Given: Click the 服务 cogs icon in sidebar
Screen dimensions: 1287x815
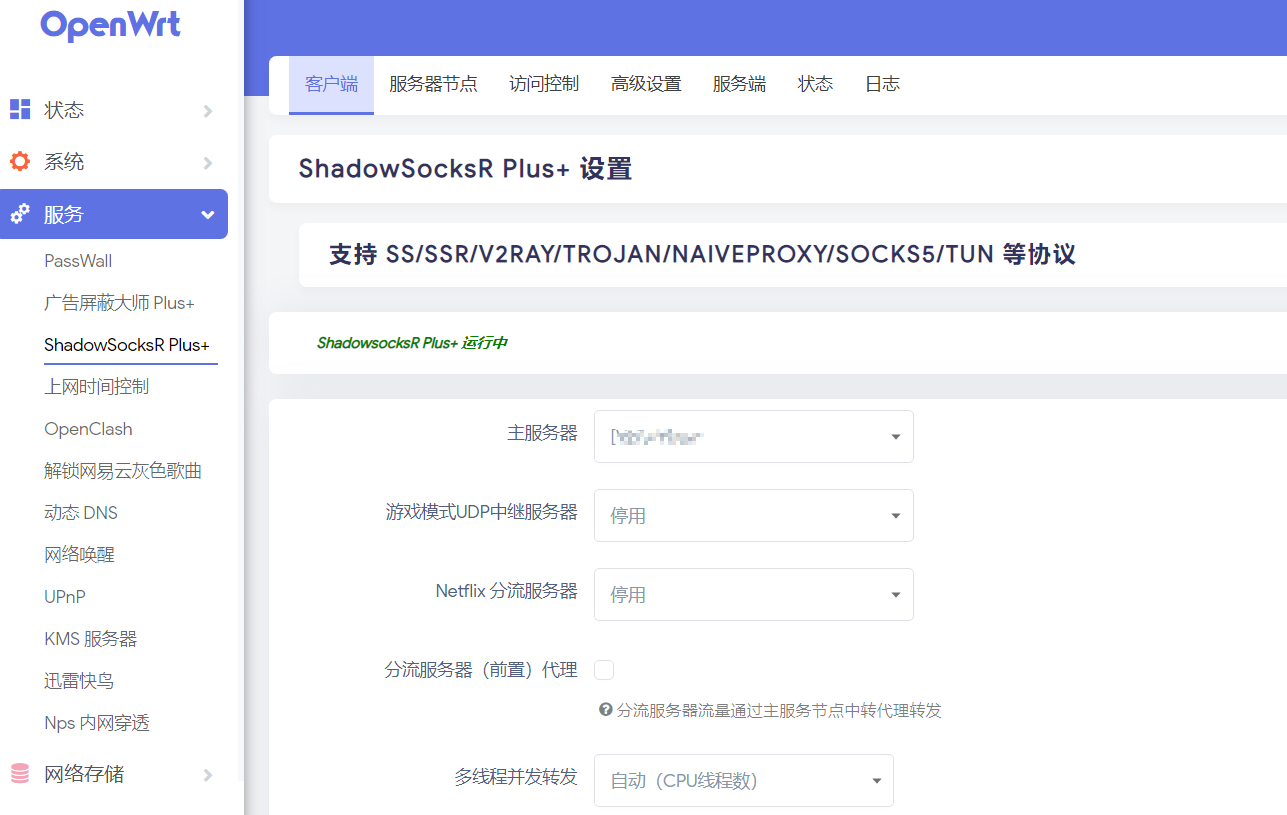Looking at the screenshot, I should (x=20, y=214).
